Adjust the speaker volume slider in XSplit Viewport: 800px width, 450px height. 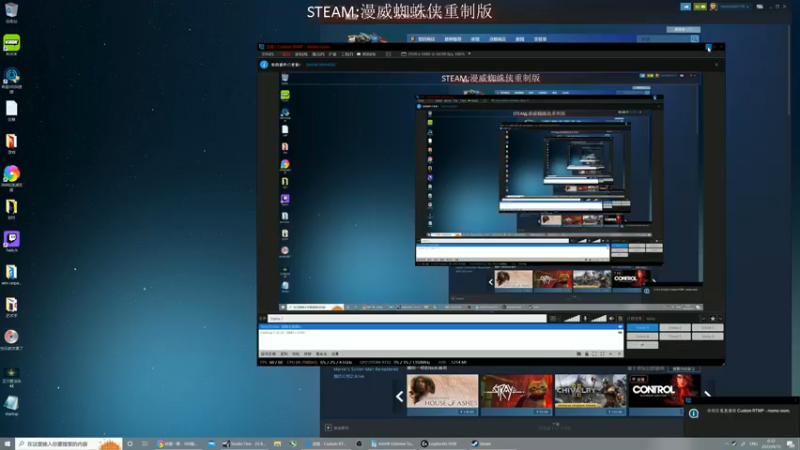(x=598, y=318)
